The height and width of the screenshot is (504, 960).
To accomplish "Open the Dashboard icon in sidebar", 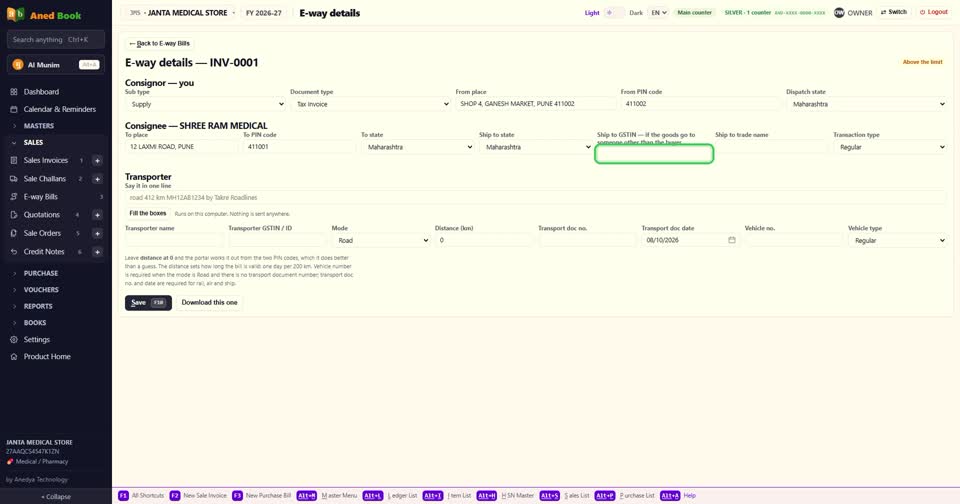I will [x=13, y=92].
